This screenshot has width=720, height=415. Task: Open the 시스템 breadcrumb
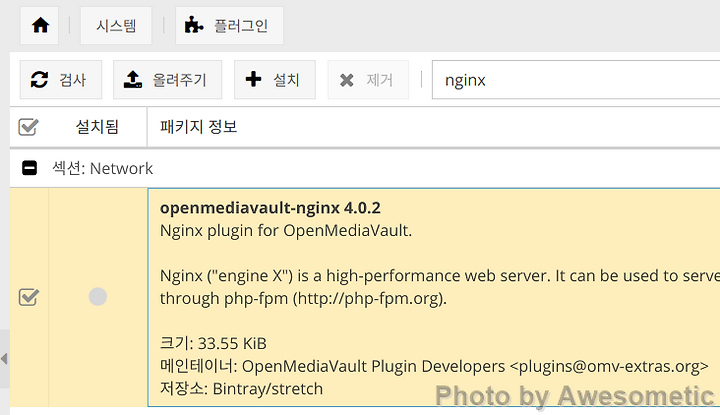coord(116,25)
